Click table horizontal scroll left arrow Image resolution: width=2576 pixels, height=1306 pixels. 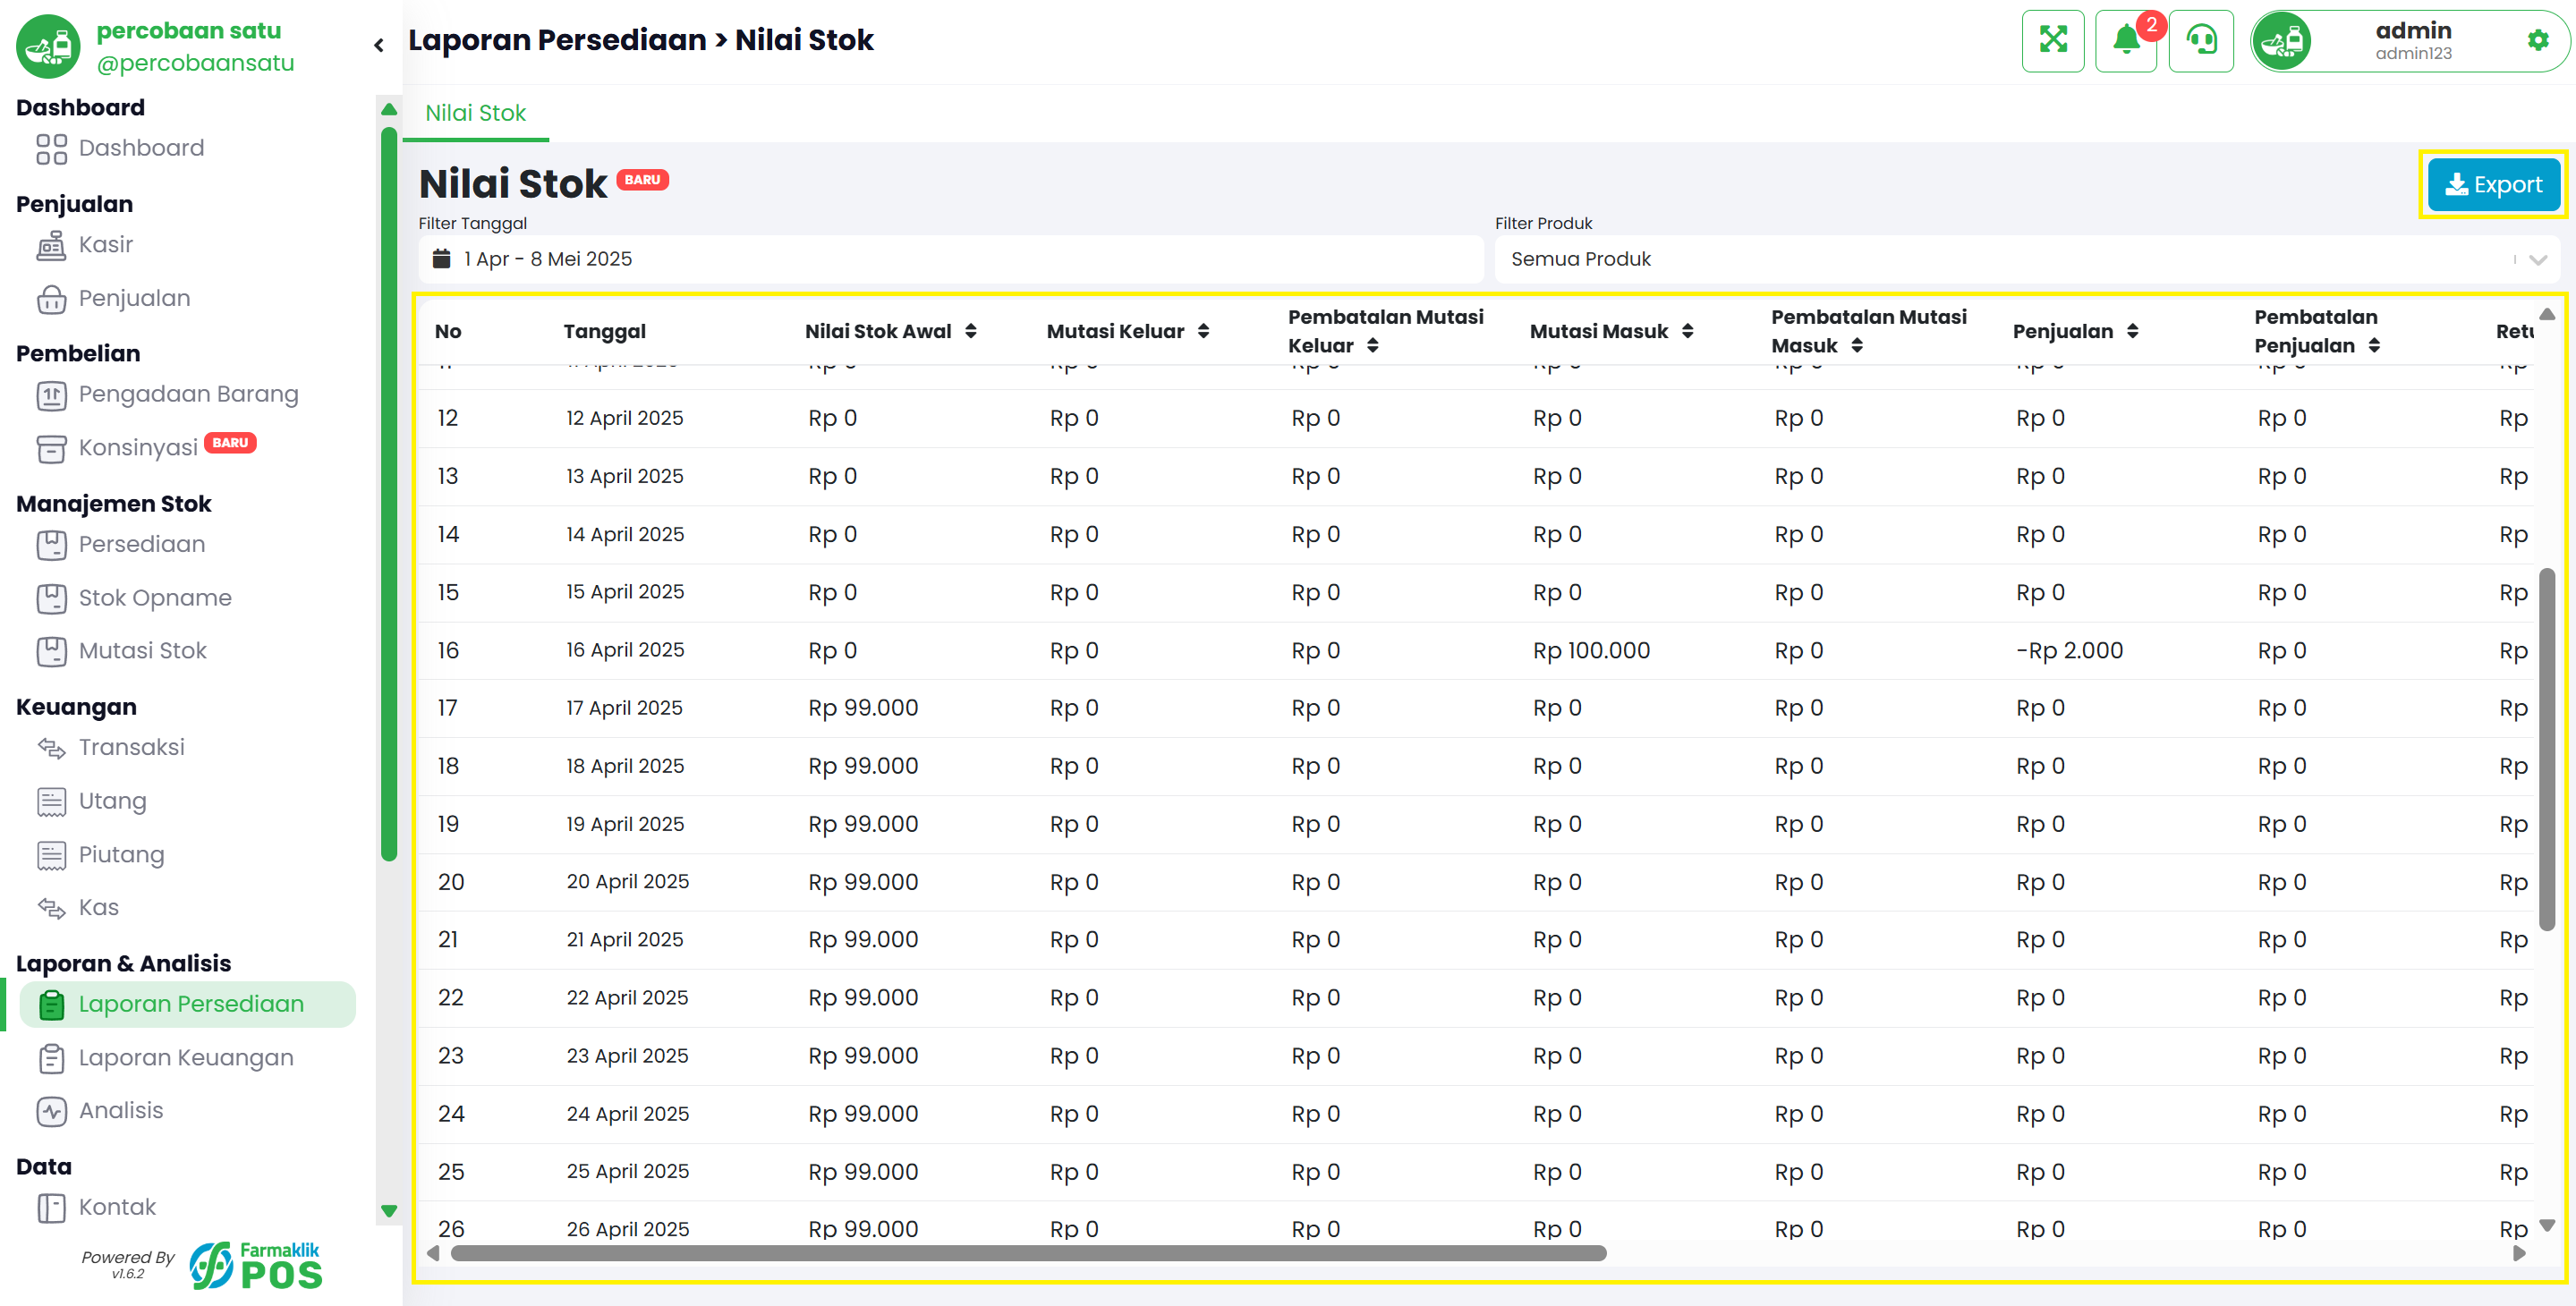click(x=433, y=1254)
